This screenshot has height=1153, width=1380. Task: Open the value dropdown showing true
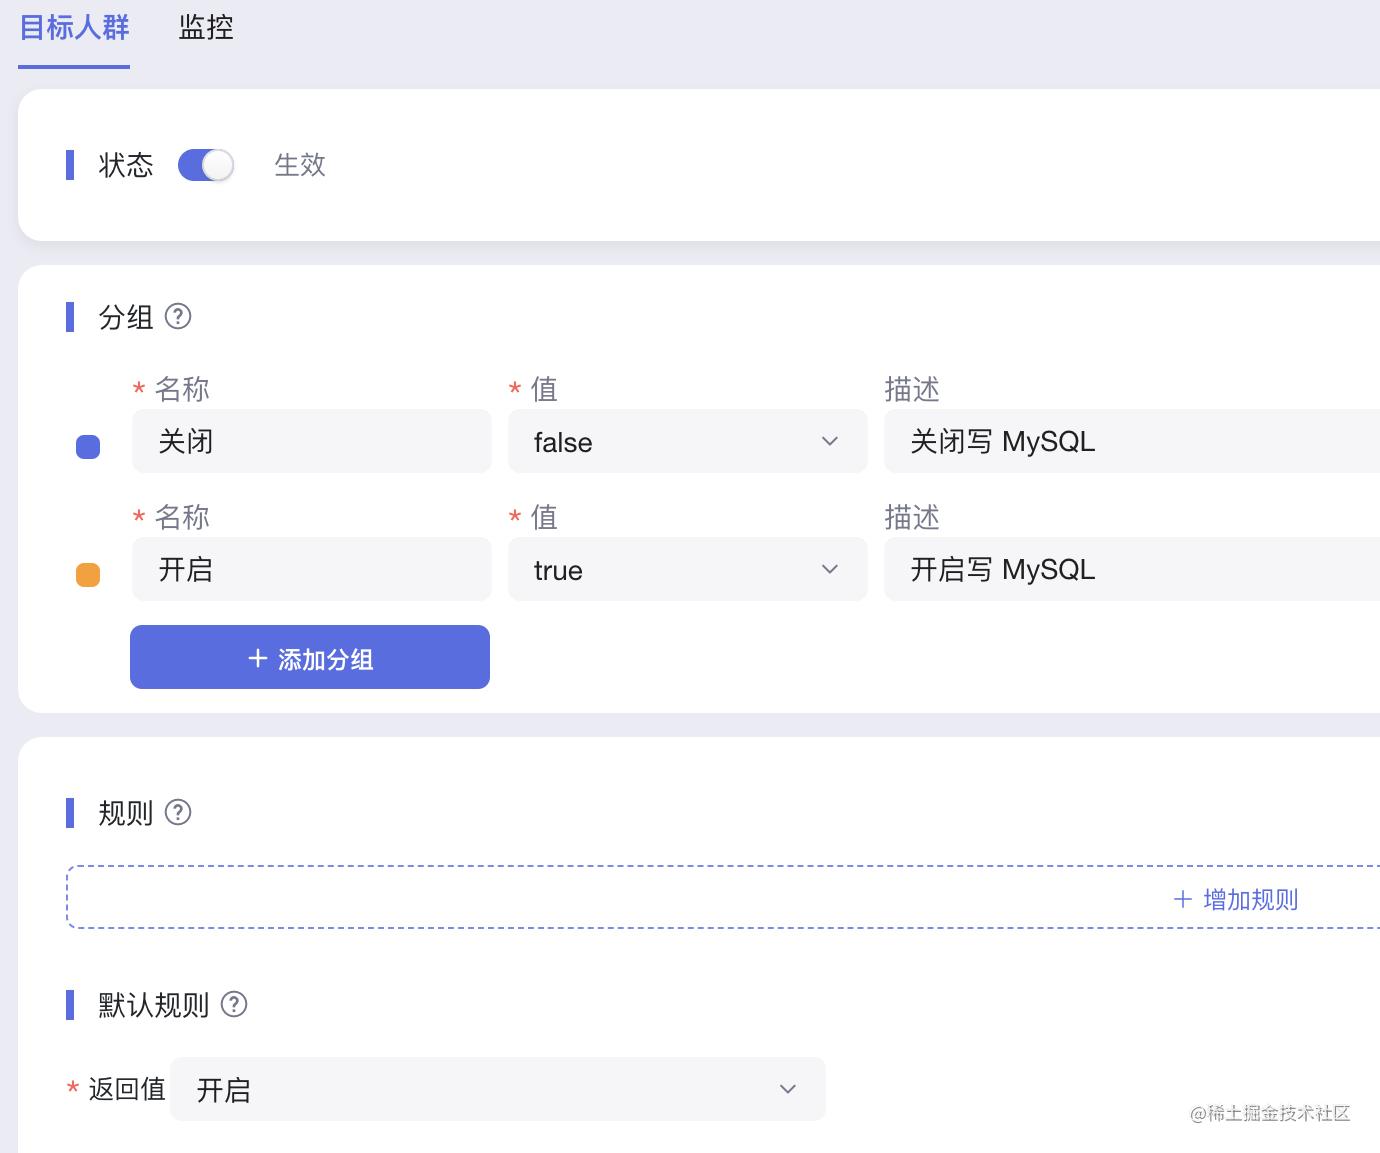click(x=687, y=569)
